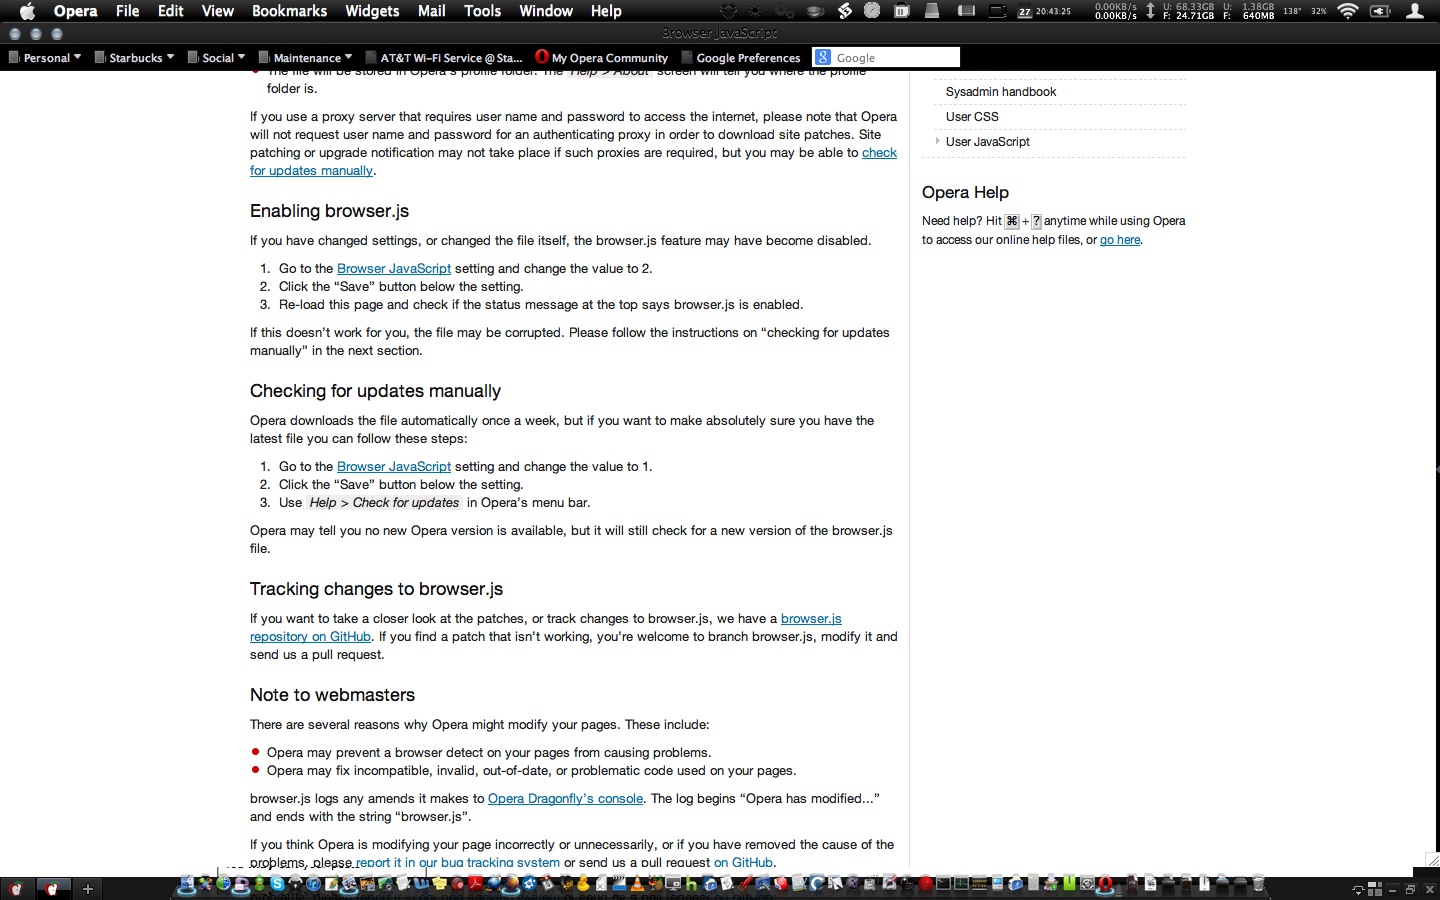Open the Starbucks bookmarks folder dropdown
Image resolution: width=1440 pixels, height=900 pixels.
pos(134,57)
